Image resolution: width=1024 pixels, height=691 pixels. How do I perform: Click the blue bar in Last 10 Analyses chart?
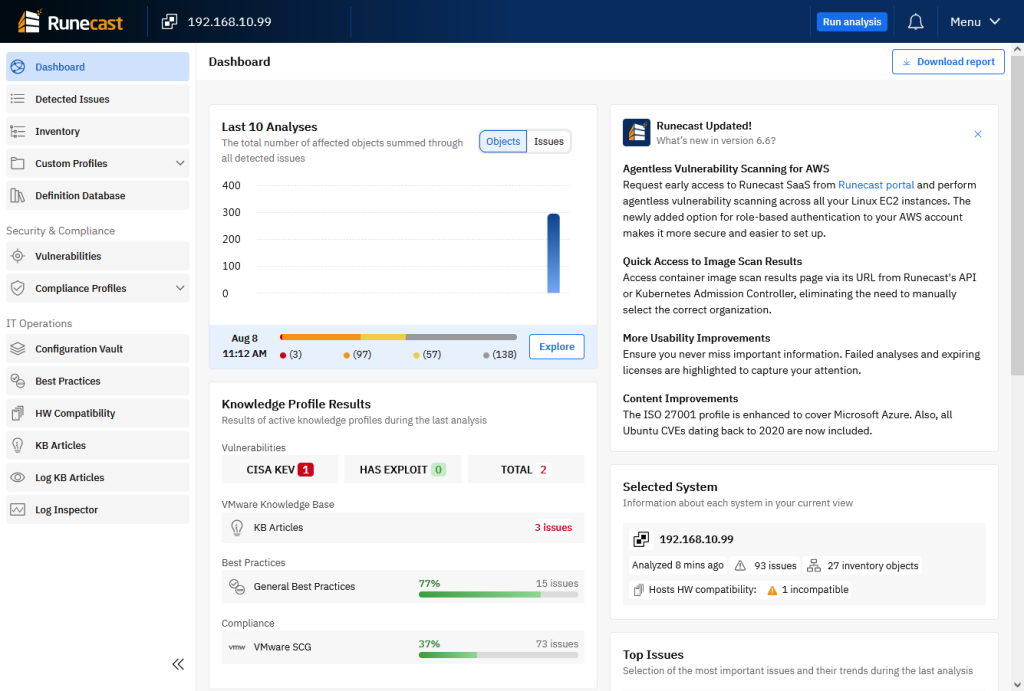pos(553,253)
